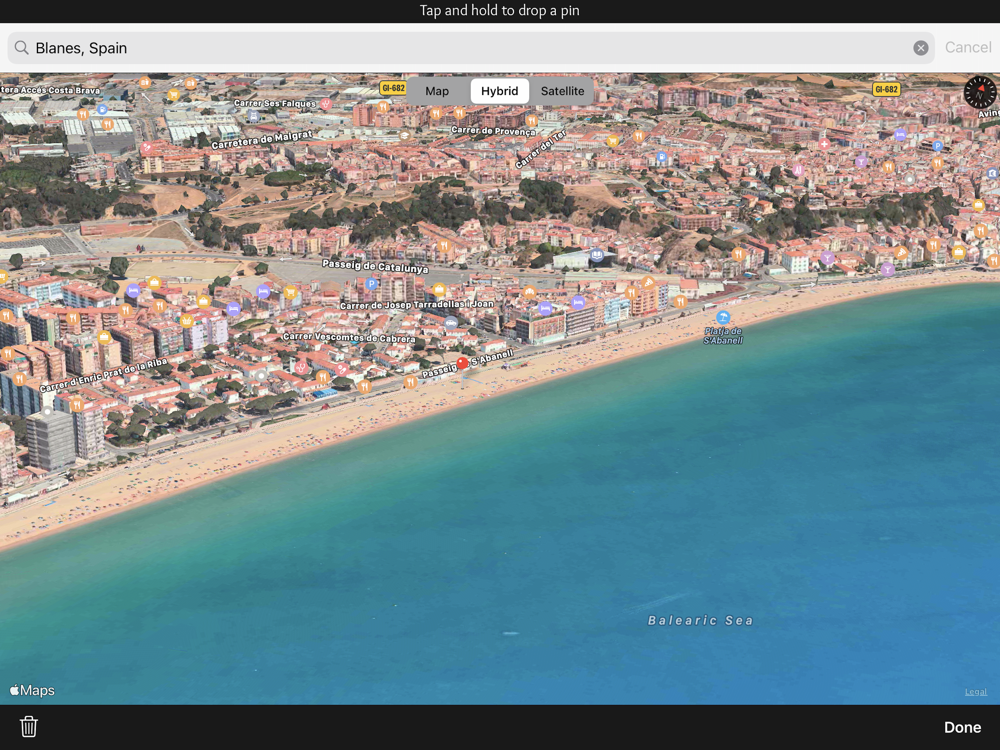The height and width of the screenshot is (750, 1000).
Task: Tap the left GI-682 road shield
Action: pyautogui.click(x=393, y=88)
